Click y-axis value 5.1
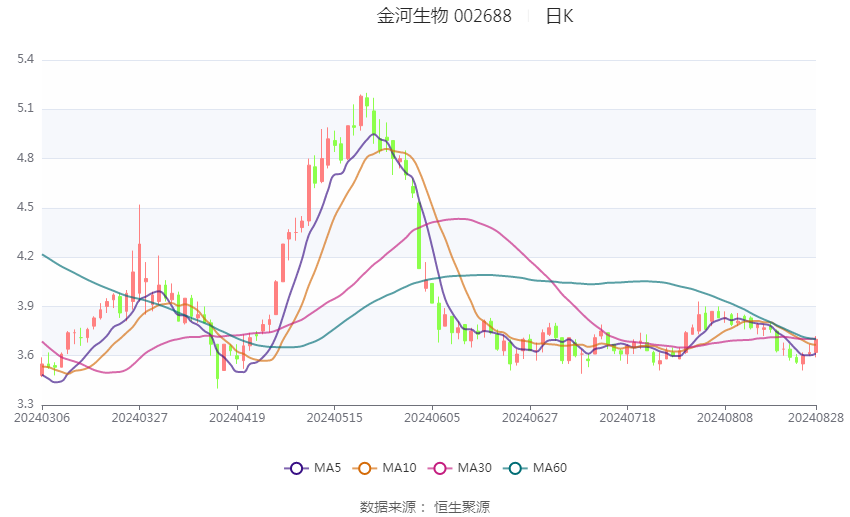850x517 pixels. pos(25,108)
